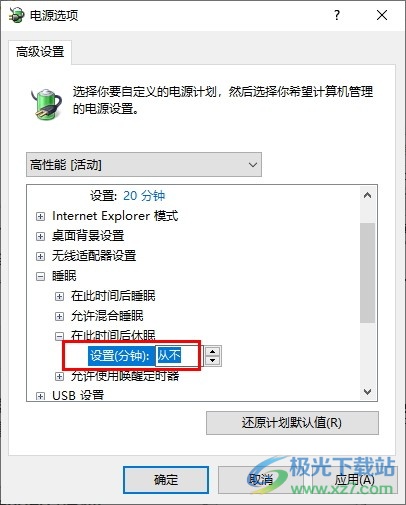This screenshot has height=505, width=406.
Task: Increase hibernate minutes with spinner up arrow
Action: pyautogui.click(x=212, y=351)
